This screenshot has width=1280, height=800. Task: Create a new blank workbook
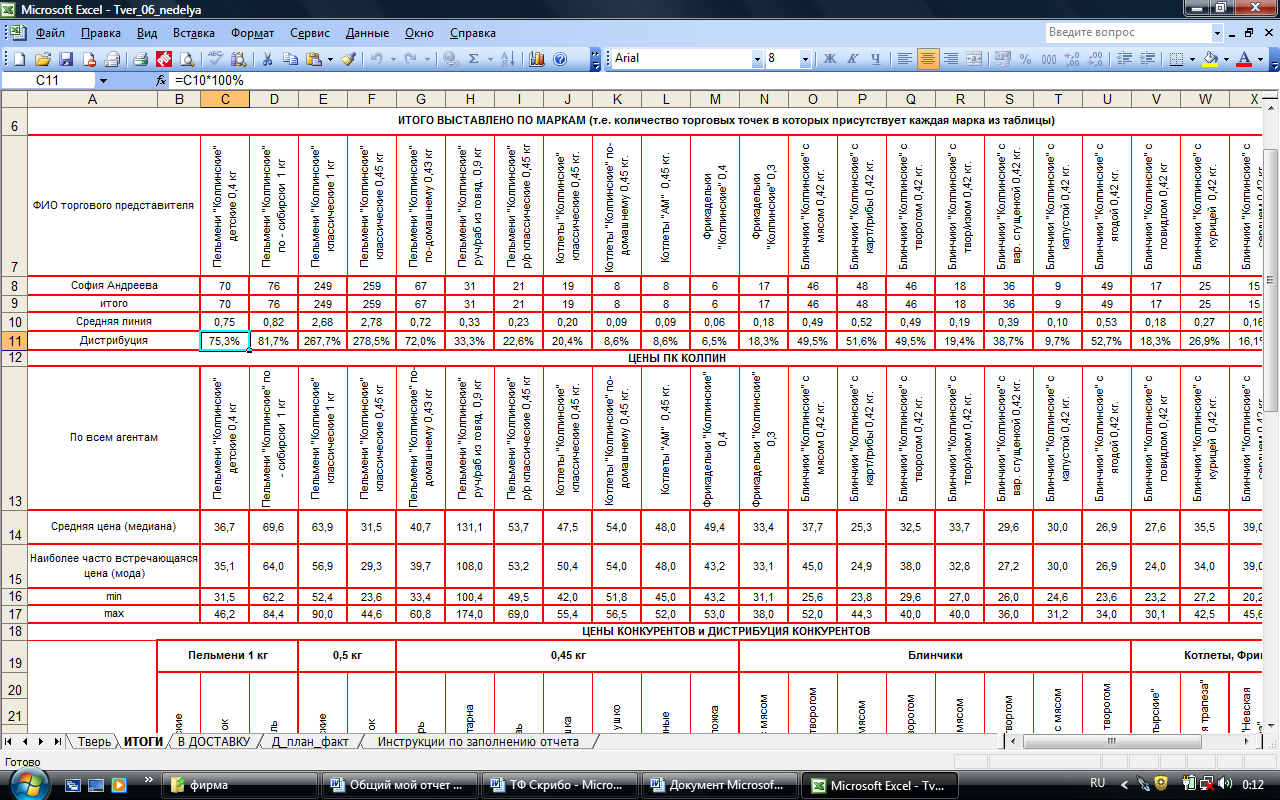tap(19, 59)
